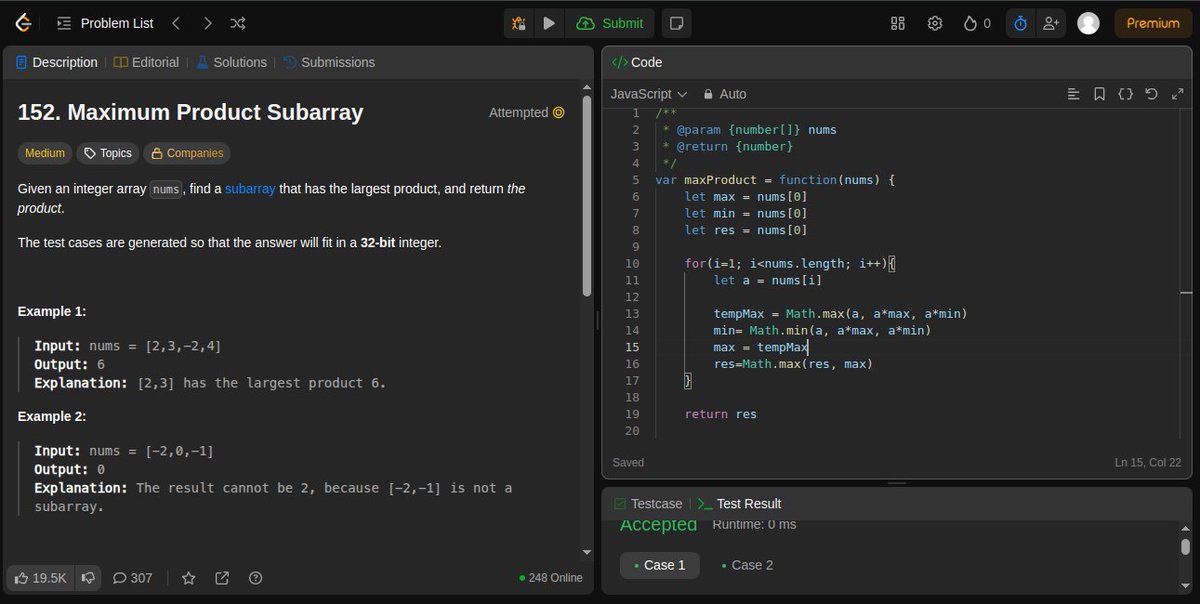Image resolution: width=1200 pixels, height=604 pixels.
Task: Click the debugger bug icon
Action: point(518,23)
